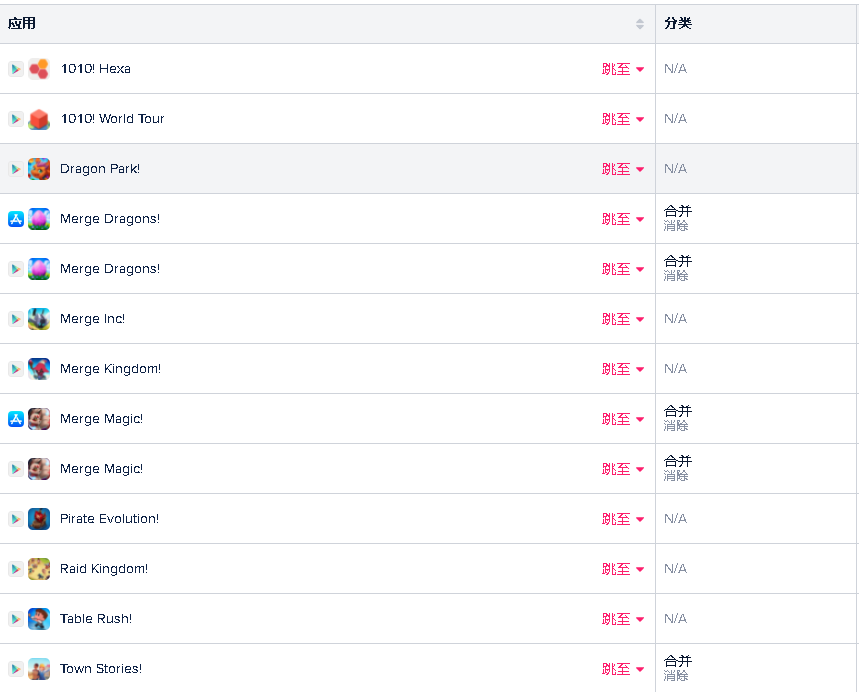Click the 1010! World Tour app icon

(x=39, y=119)
